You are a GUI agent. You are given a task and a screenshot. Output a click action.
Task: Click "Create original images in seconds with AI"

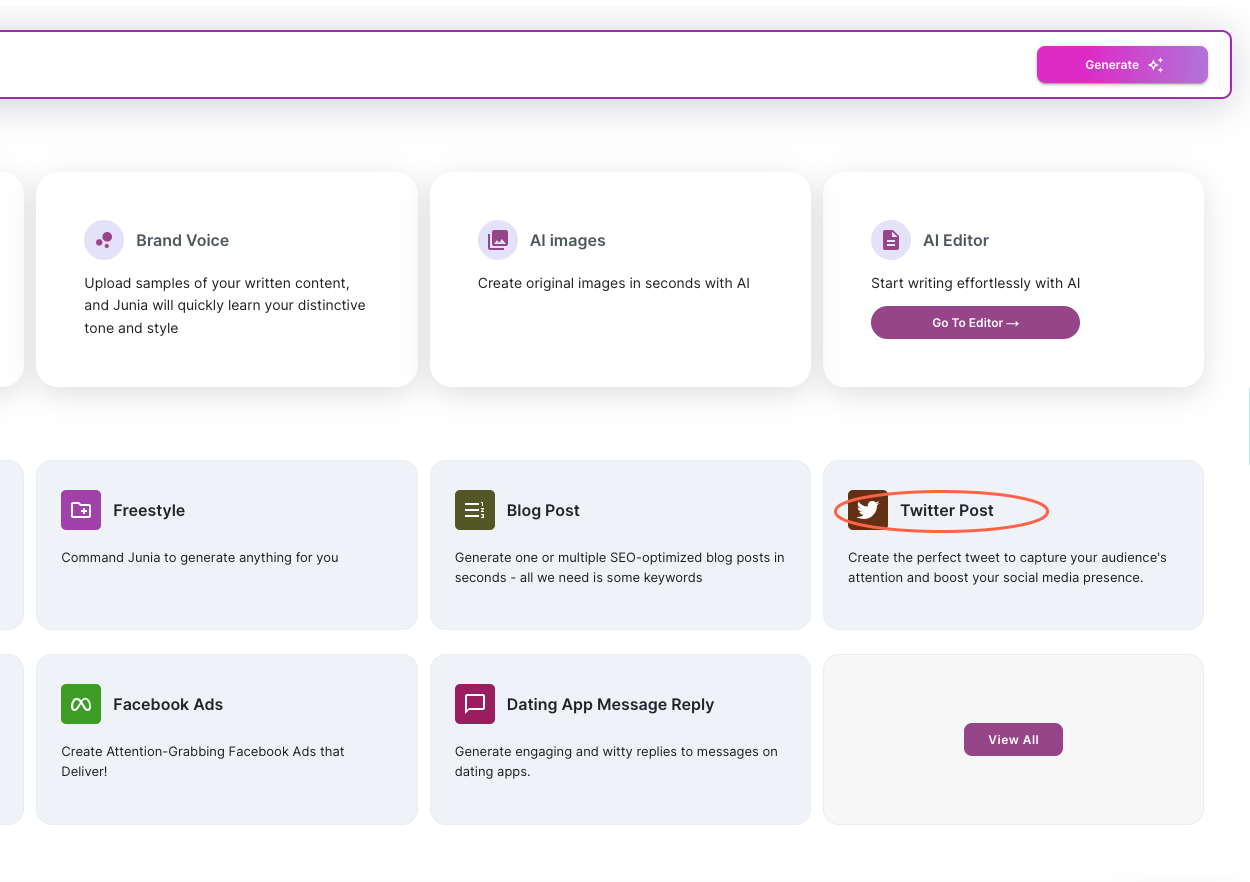tap(614, 283)
